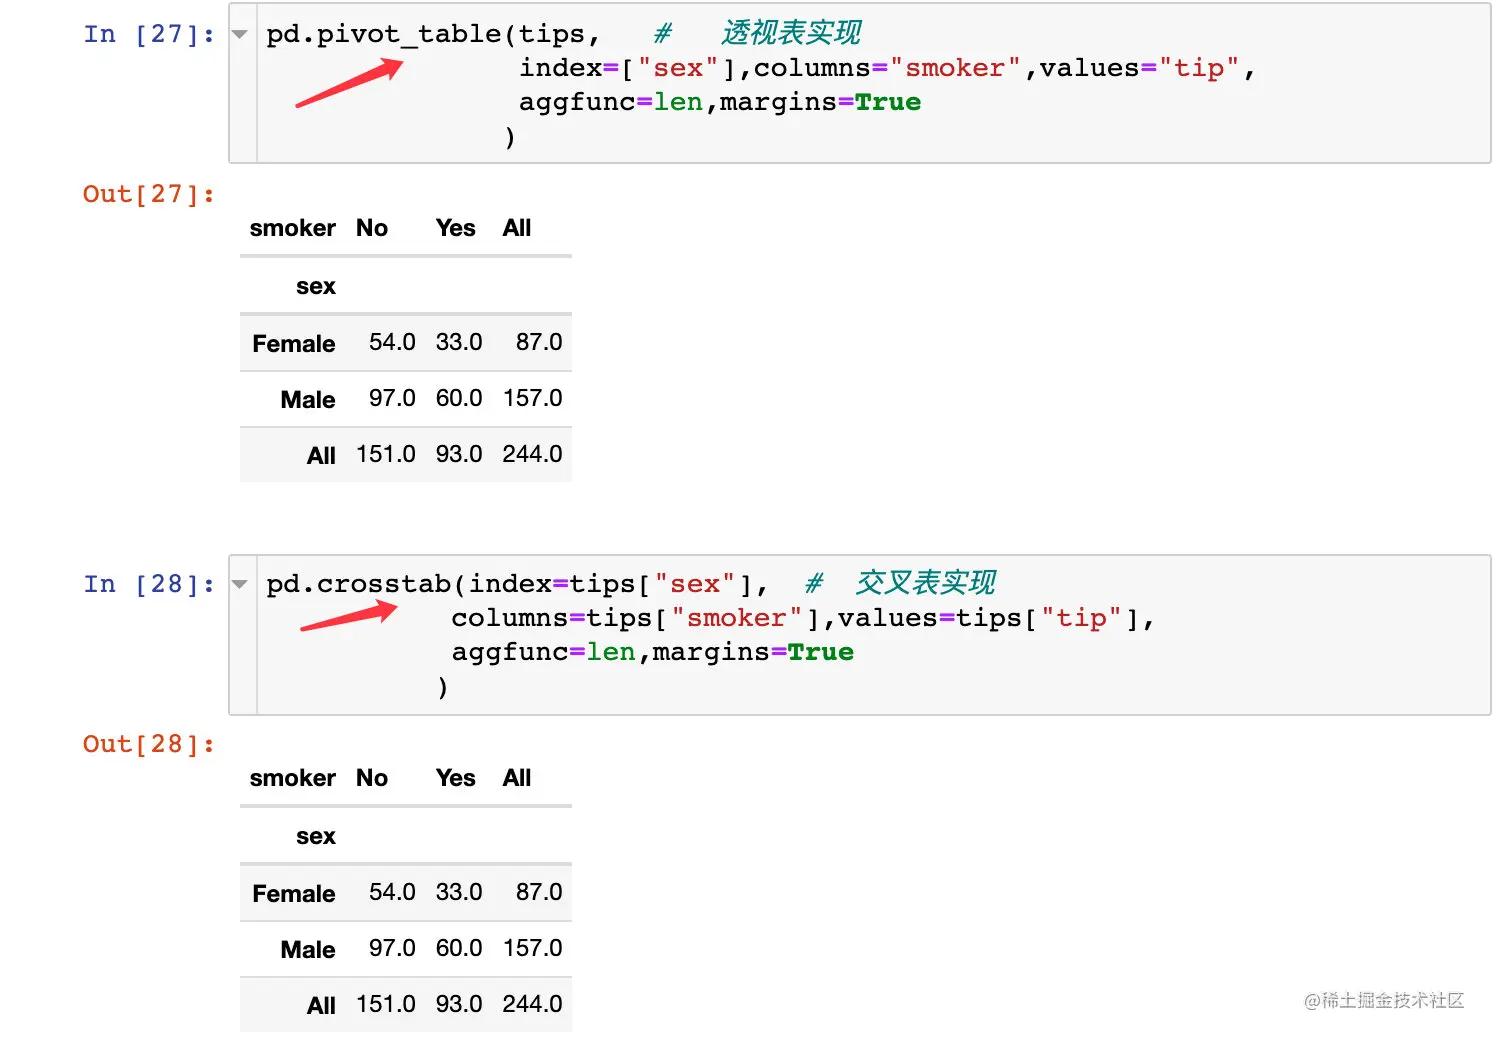Click the 透视表实现 comment in cell 27
This screenshot has height=1038, width=1492.
pyautogui.click(x=791, y=33)
